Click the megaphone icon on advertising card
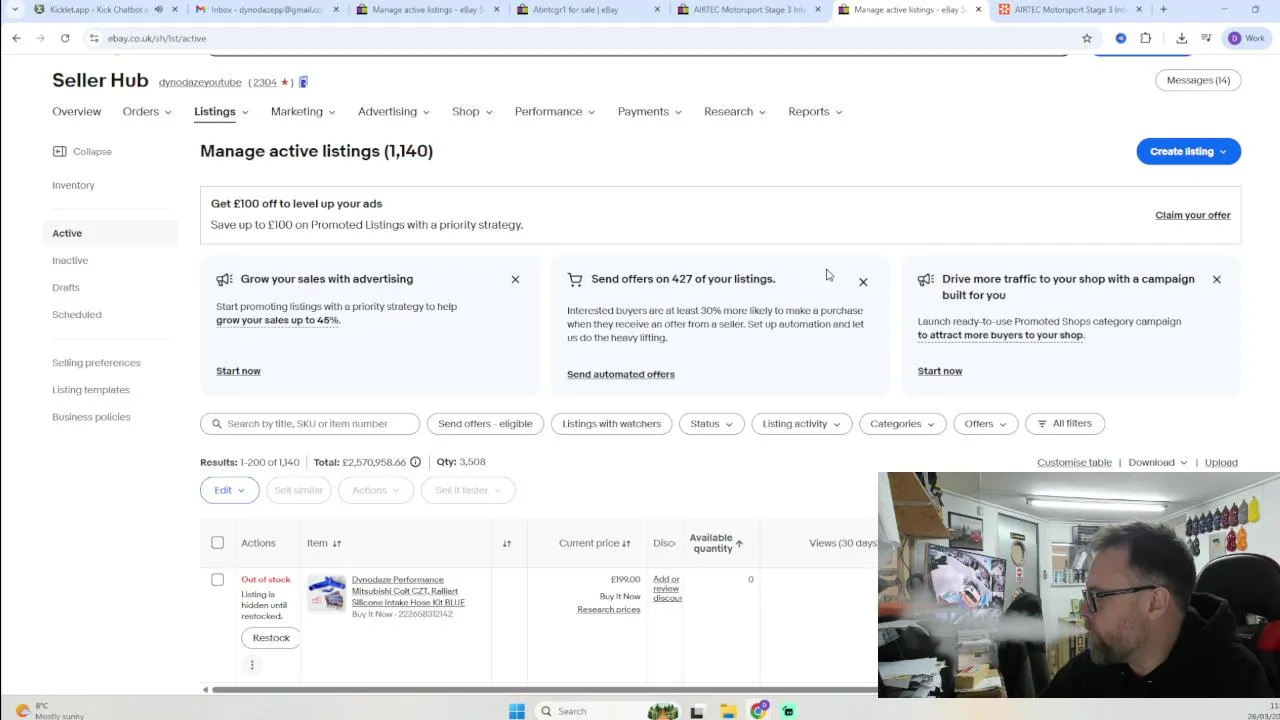The height and width of the screenshot is (720, 1280). pyautogui.click(x=224, y=280)
